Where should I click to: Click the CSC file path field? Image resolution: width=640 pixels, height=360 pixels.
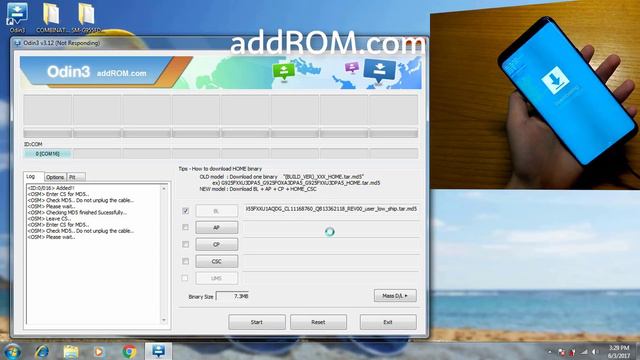[331, 262]
